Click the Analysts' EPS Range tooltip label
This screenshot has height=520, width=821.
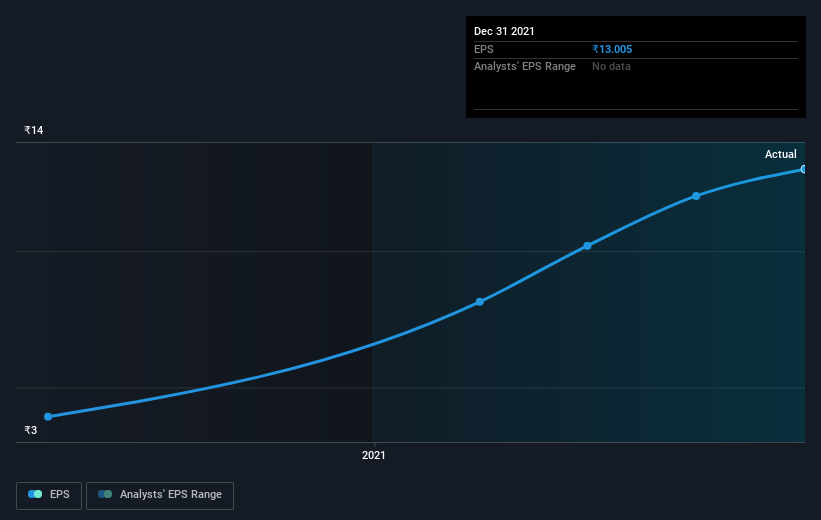(x=525, y=67)
